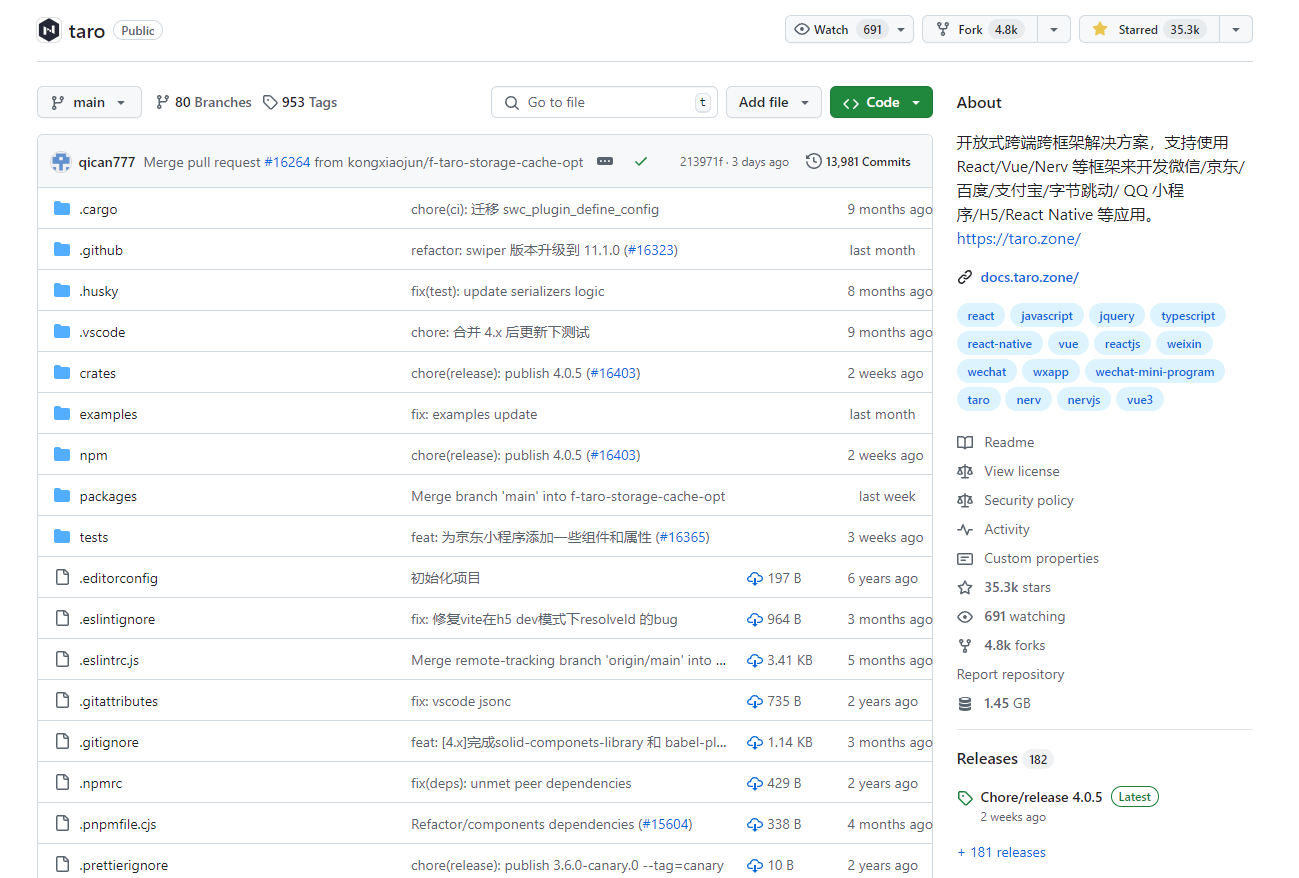This screenshot has height=878, width=1299.
Task: Open the green Code dropdown
Action: [881, 102]
